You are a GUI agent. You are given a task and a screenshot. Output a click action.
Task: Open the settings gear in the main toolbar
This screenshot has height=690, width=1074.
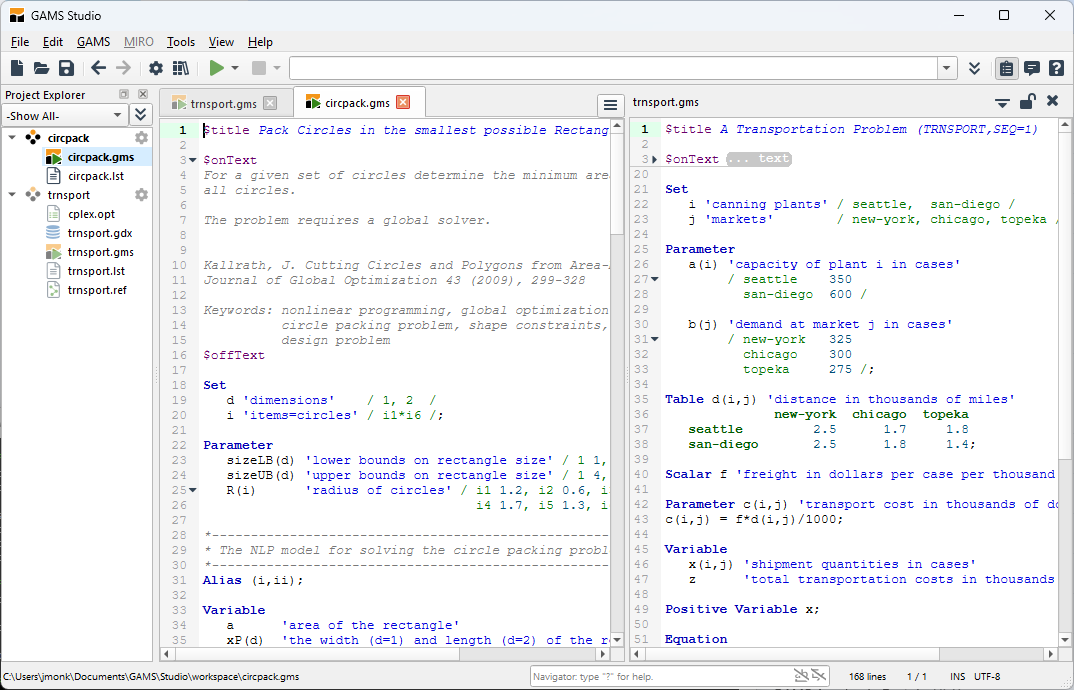156,68
